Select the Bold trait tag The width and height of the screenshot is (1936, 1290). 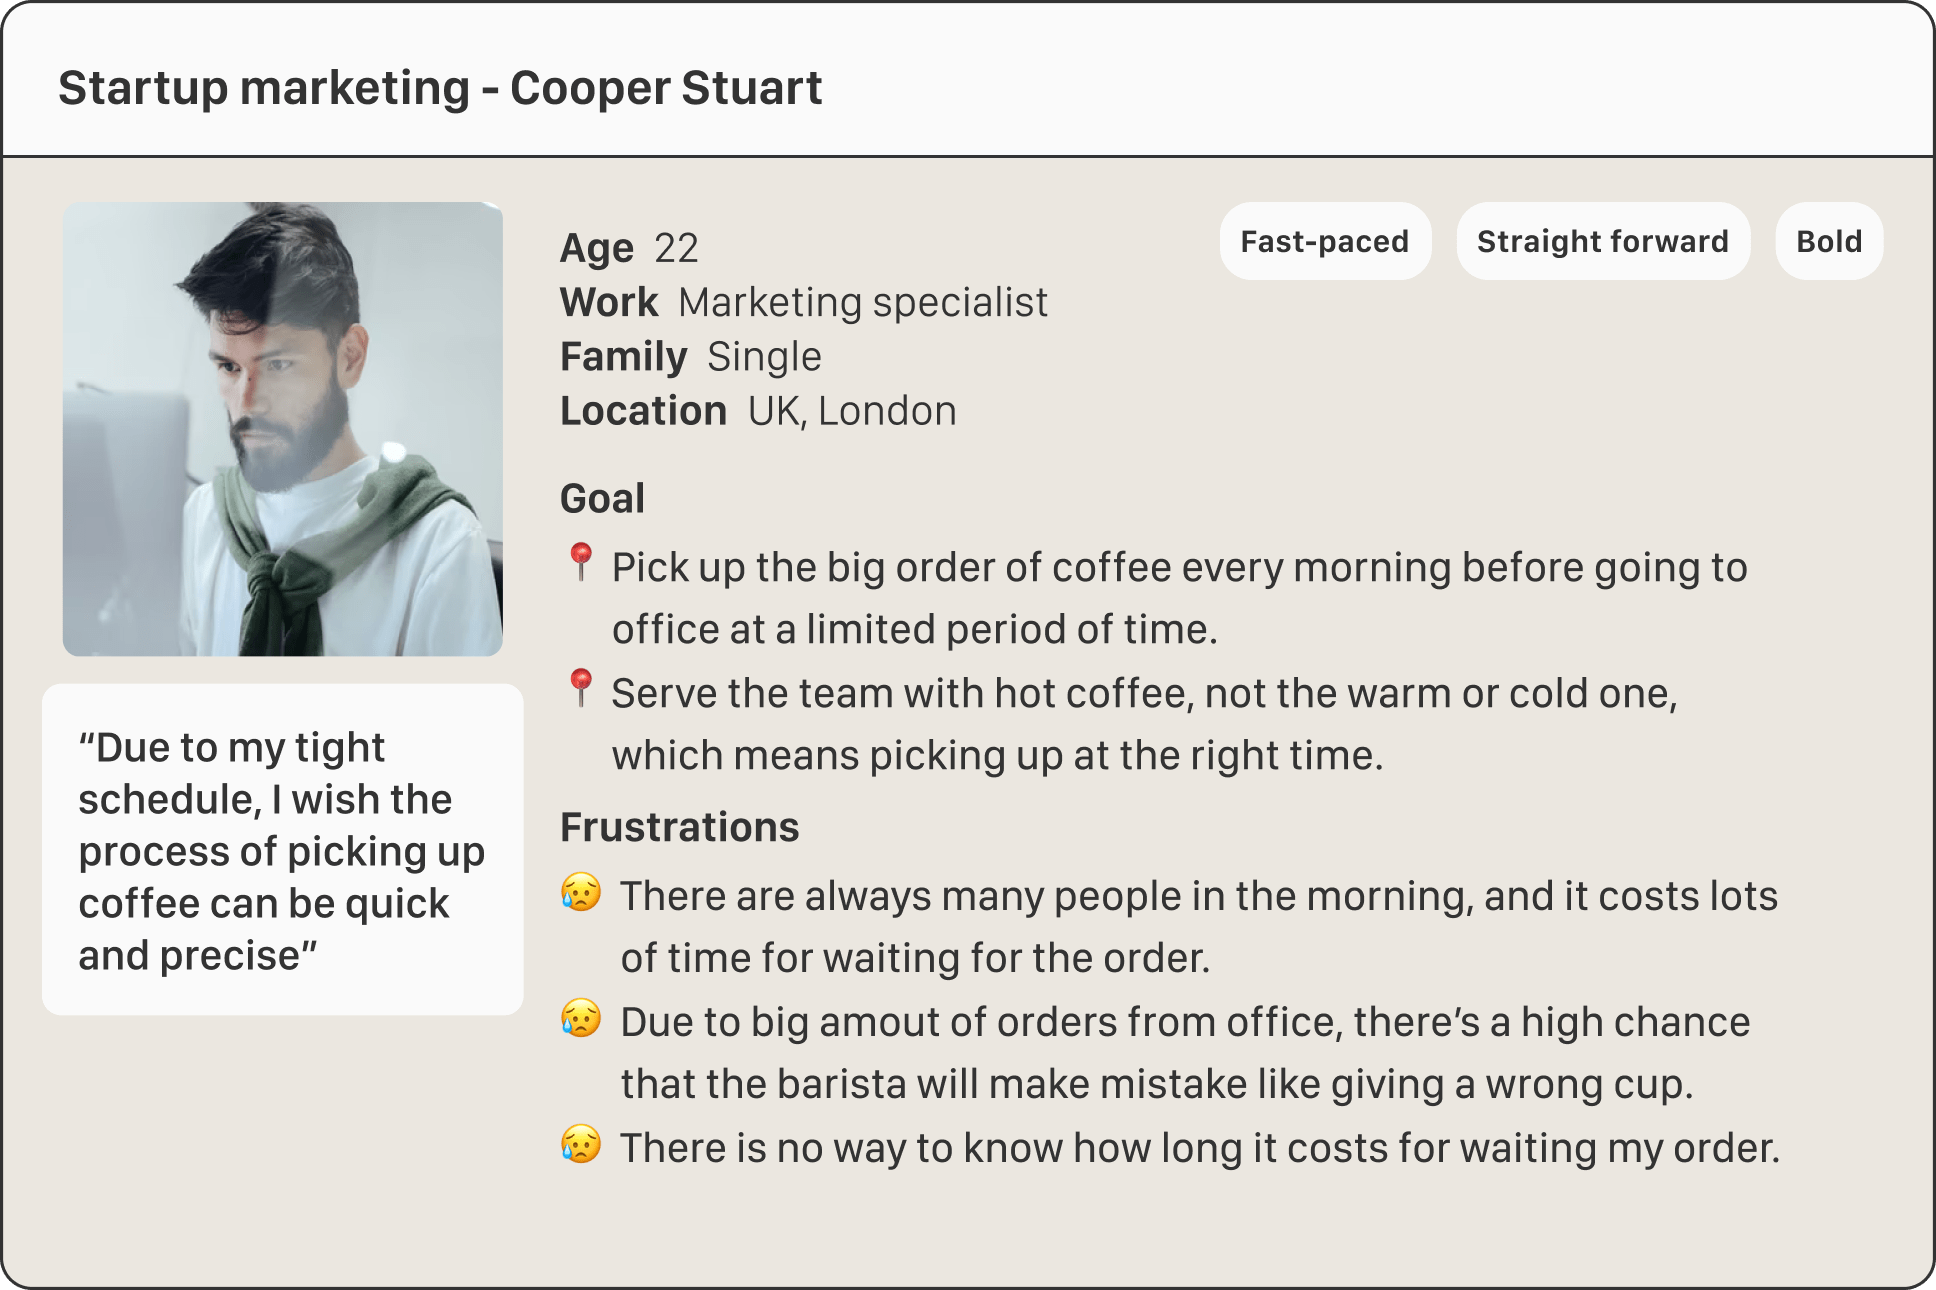tap(1828, 241)
